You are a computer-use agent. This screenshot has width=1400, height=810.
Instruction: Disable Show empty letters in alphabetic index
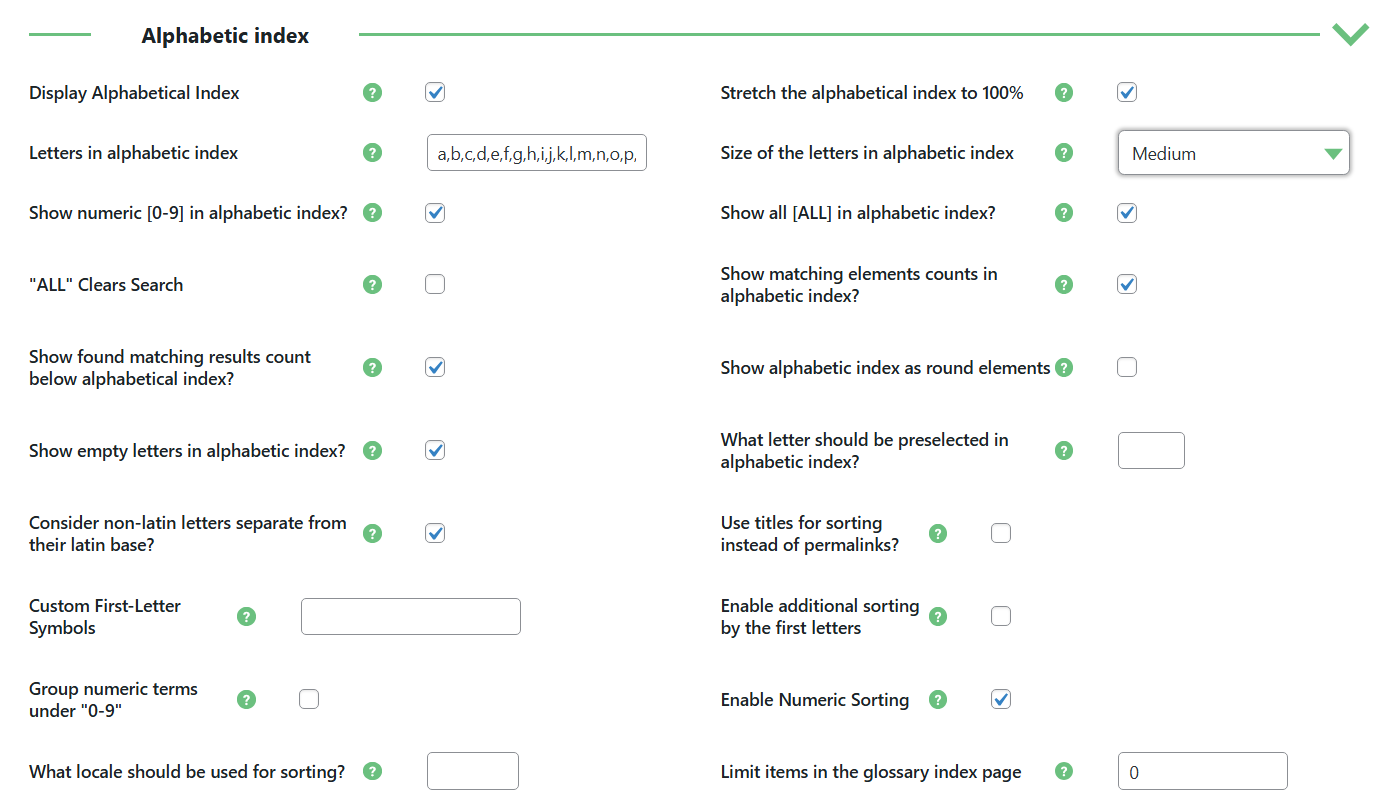[x=435, y=450]
